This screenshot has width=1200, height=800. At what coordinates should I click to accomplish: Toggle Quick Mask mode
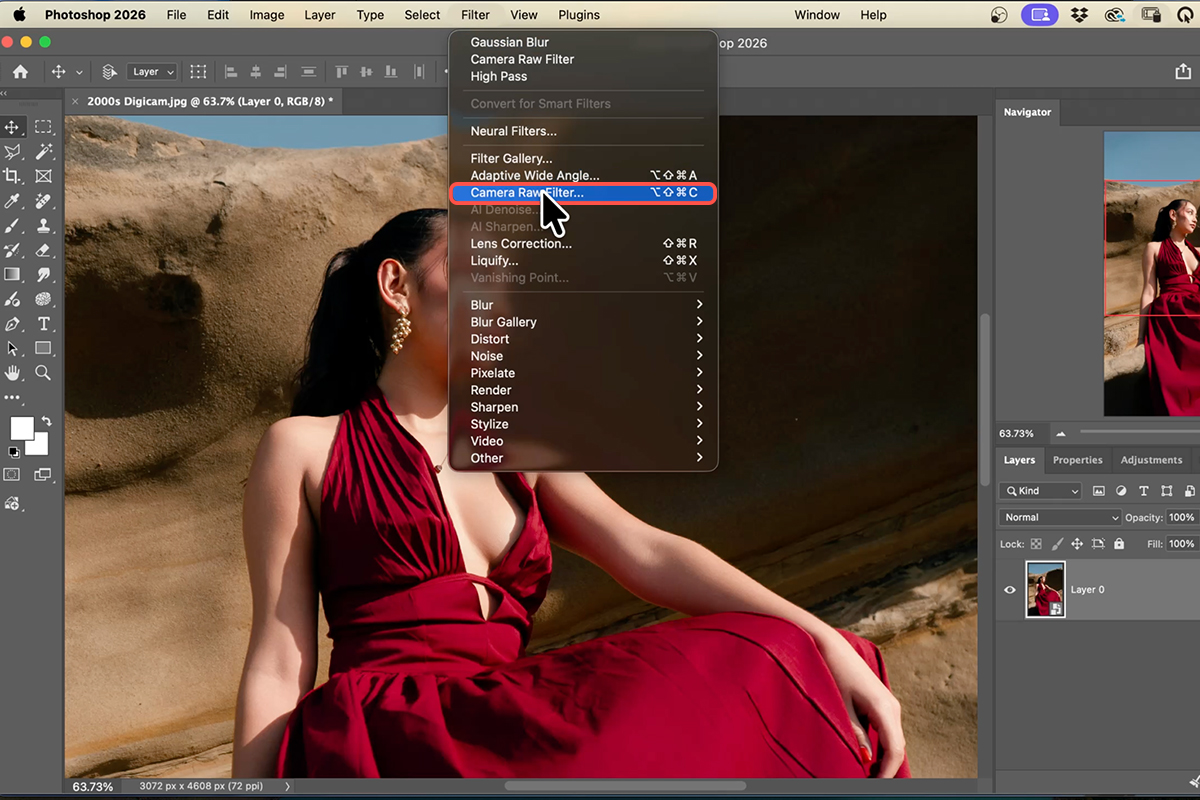click(13, 475)
